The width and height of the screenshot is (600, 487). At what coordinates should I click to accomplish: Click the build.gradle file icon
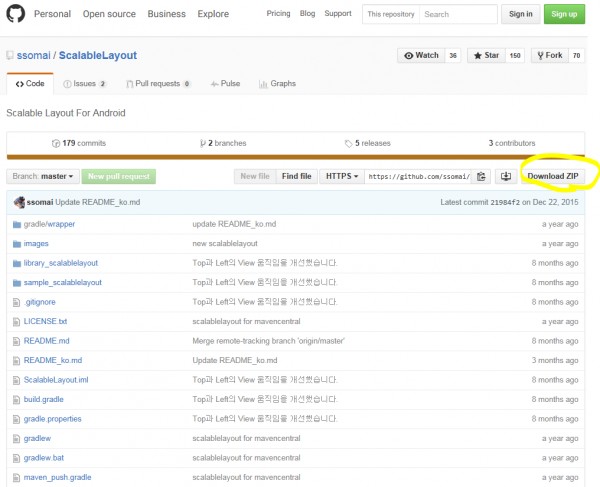pyautogui.click(x=16, y=400)
